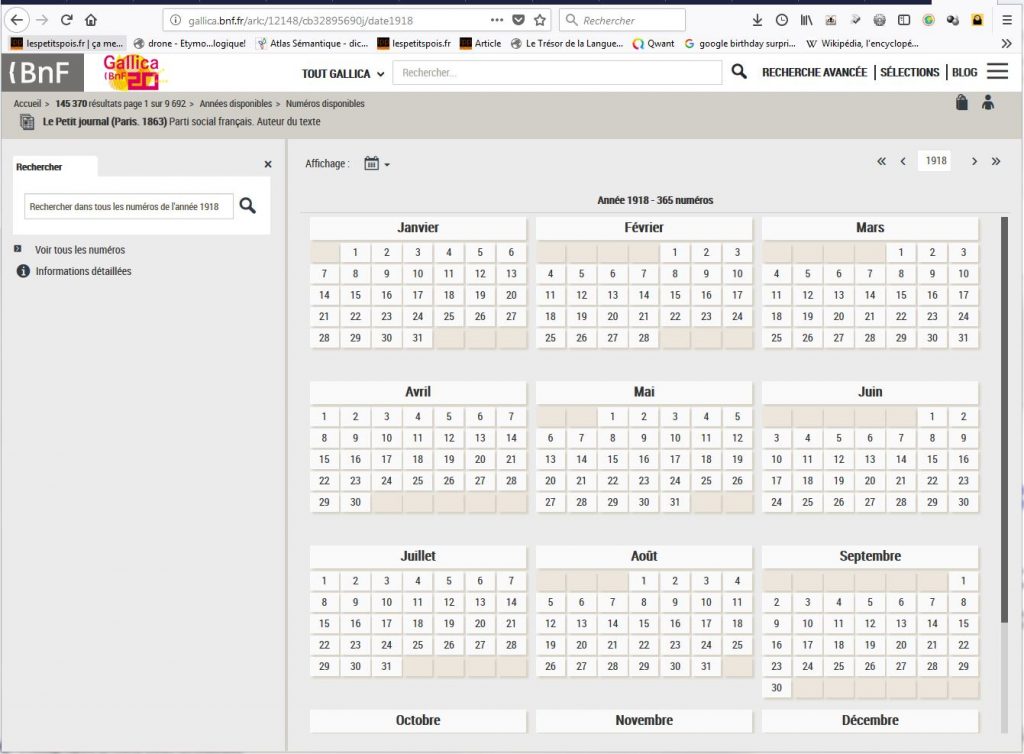Open the user account icon

[988, 102]
